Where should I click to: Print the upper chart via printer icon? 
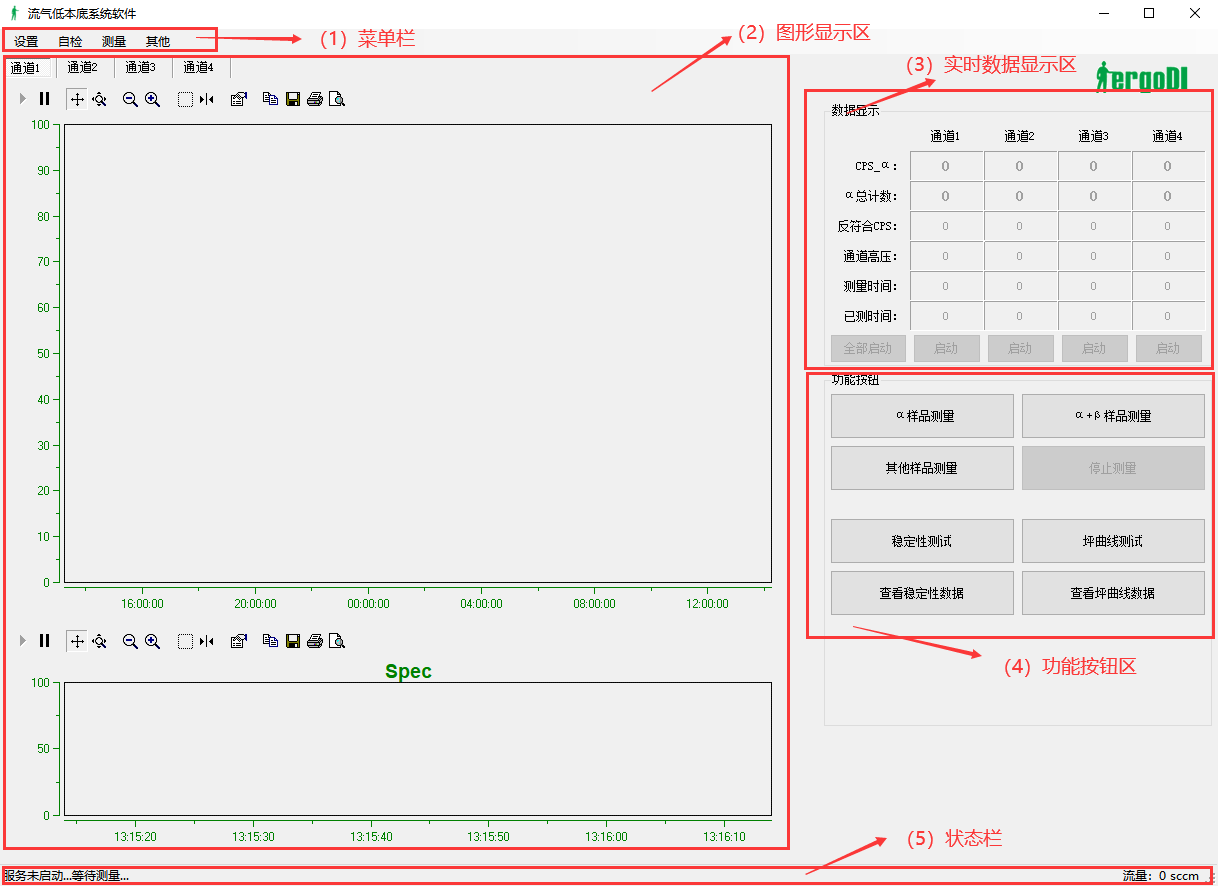[315, 99]
